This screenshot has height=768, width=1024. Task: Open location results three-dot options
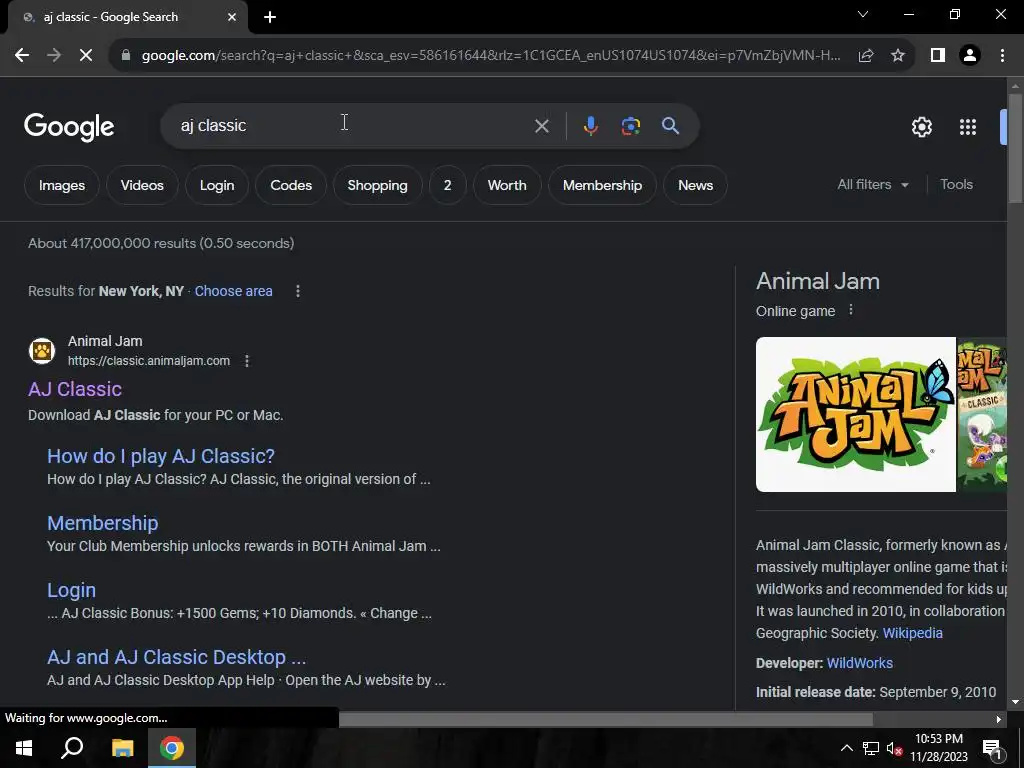coord(298,291)
